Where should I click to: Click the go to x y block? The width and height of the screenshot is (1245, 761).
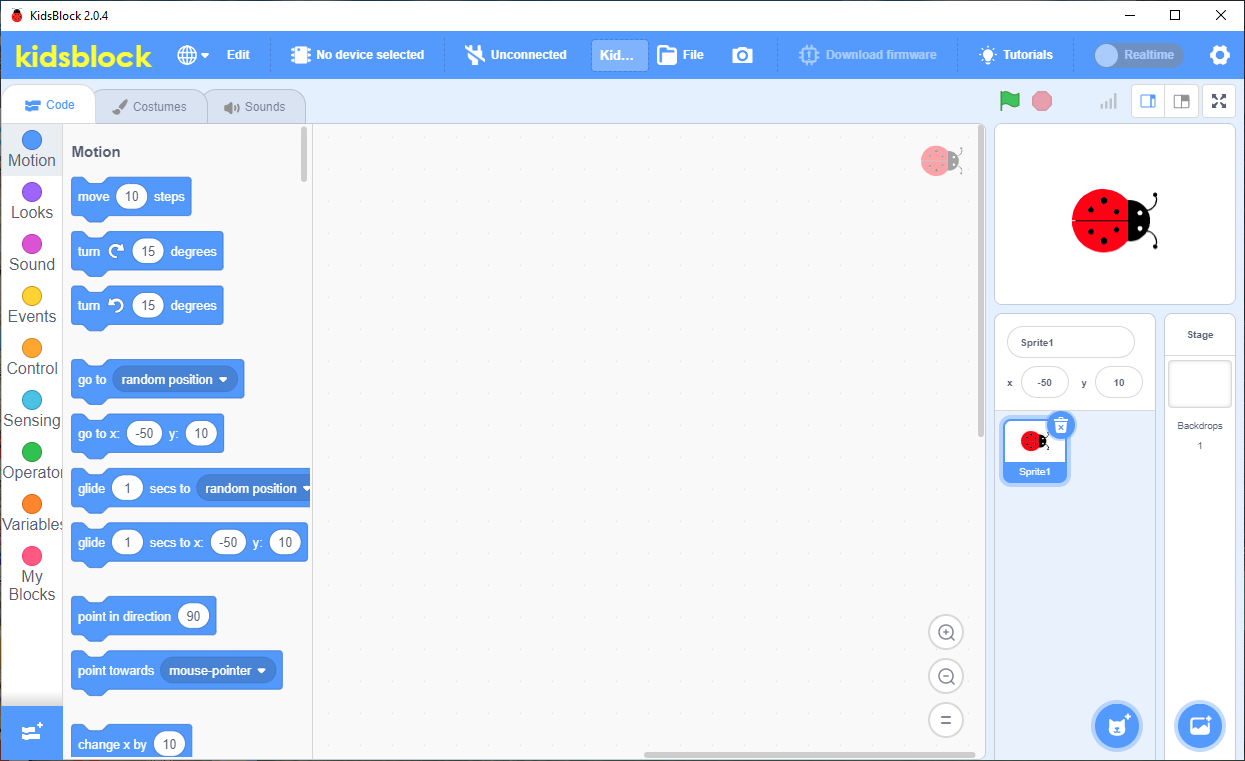(x=147, y=434)
